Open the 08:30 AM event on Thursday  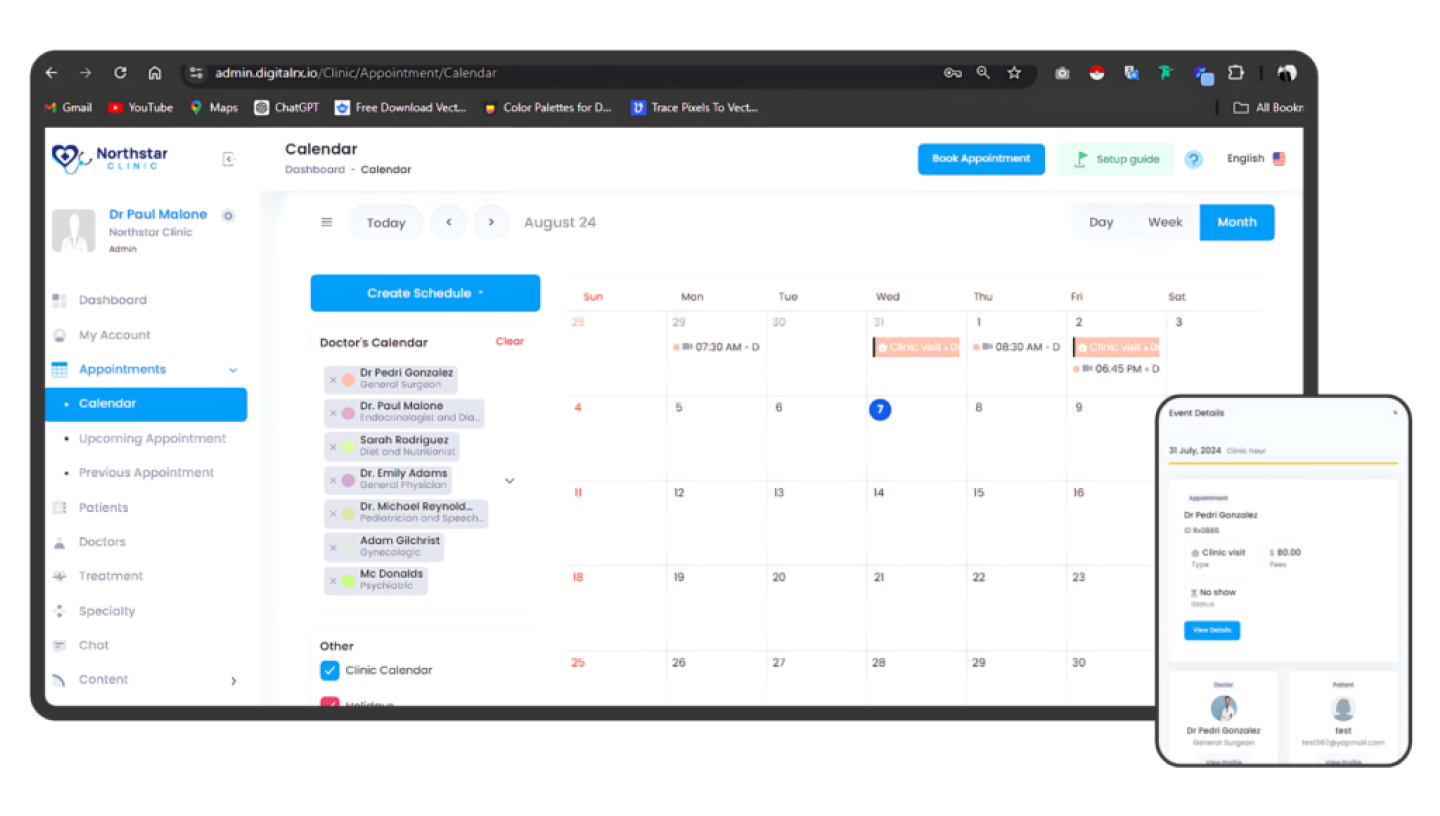1018,347
